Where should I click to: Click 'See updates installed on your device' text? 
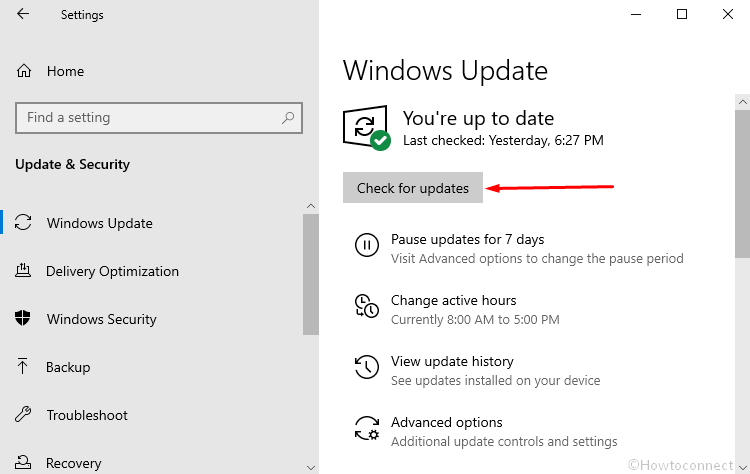(496, 381)
